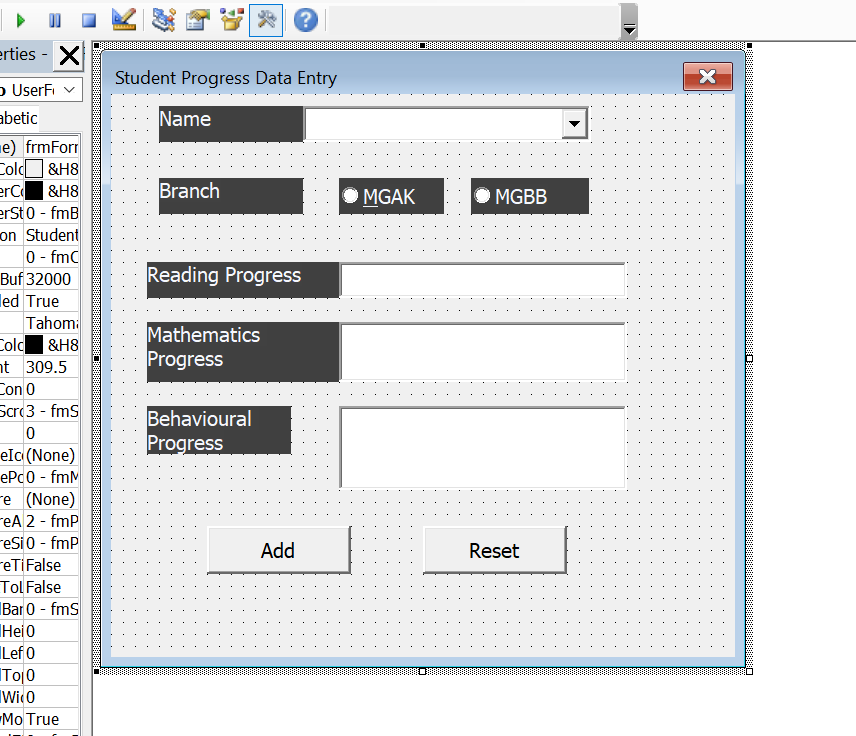Open Project Explorer icon

coord(164,20)
